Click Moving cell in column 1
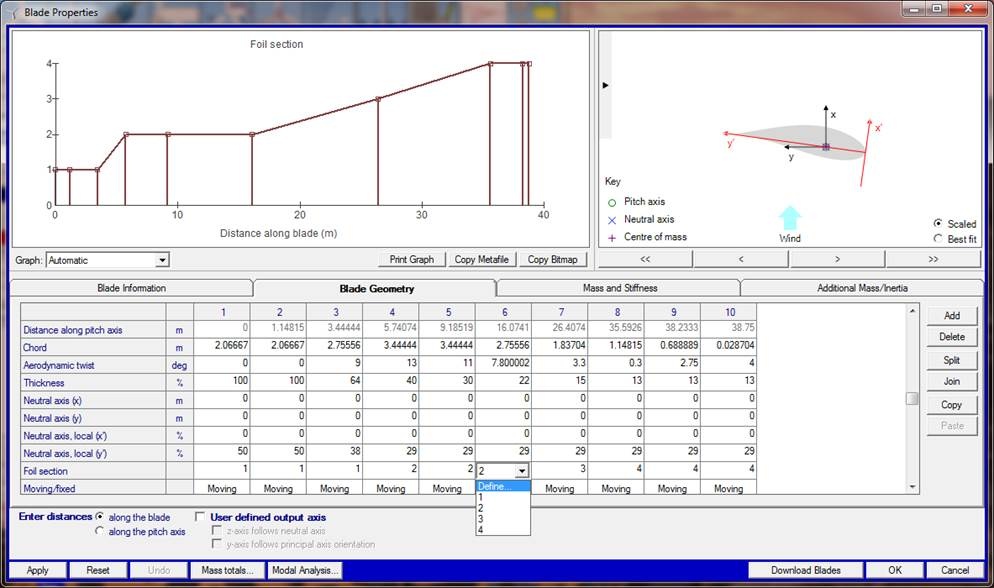994x588 pixels. [x=223, y=488]
